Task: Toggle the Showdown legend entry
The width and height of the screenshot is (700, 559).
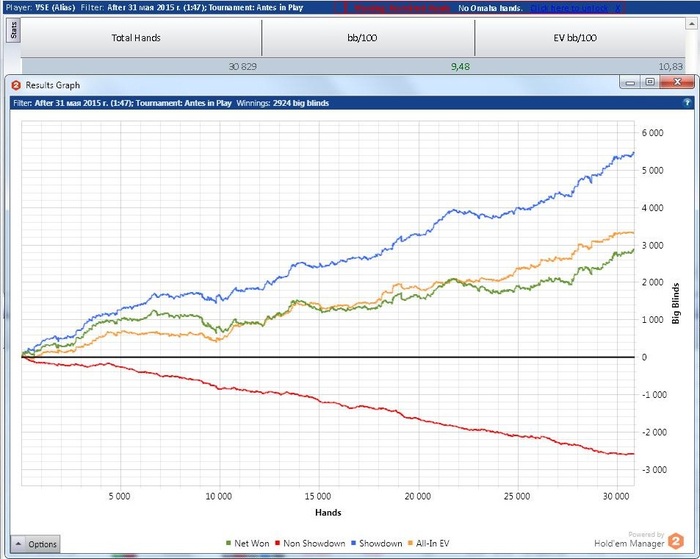Action: (377, 543)
